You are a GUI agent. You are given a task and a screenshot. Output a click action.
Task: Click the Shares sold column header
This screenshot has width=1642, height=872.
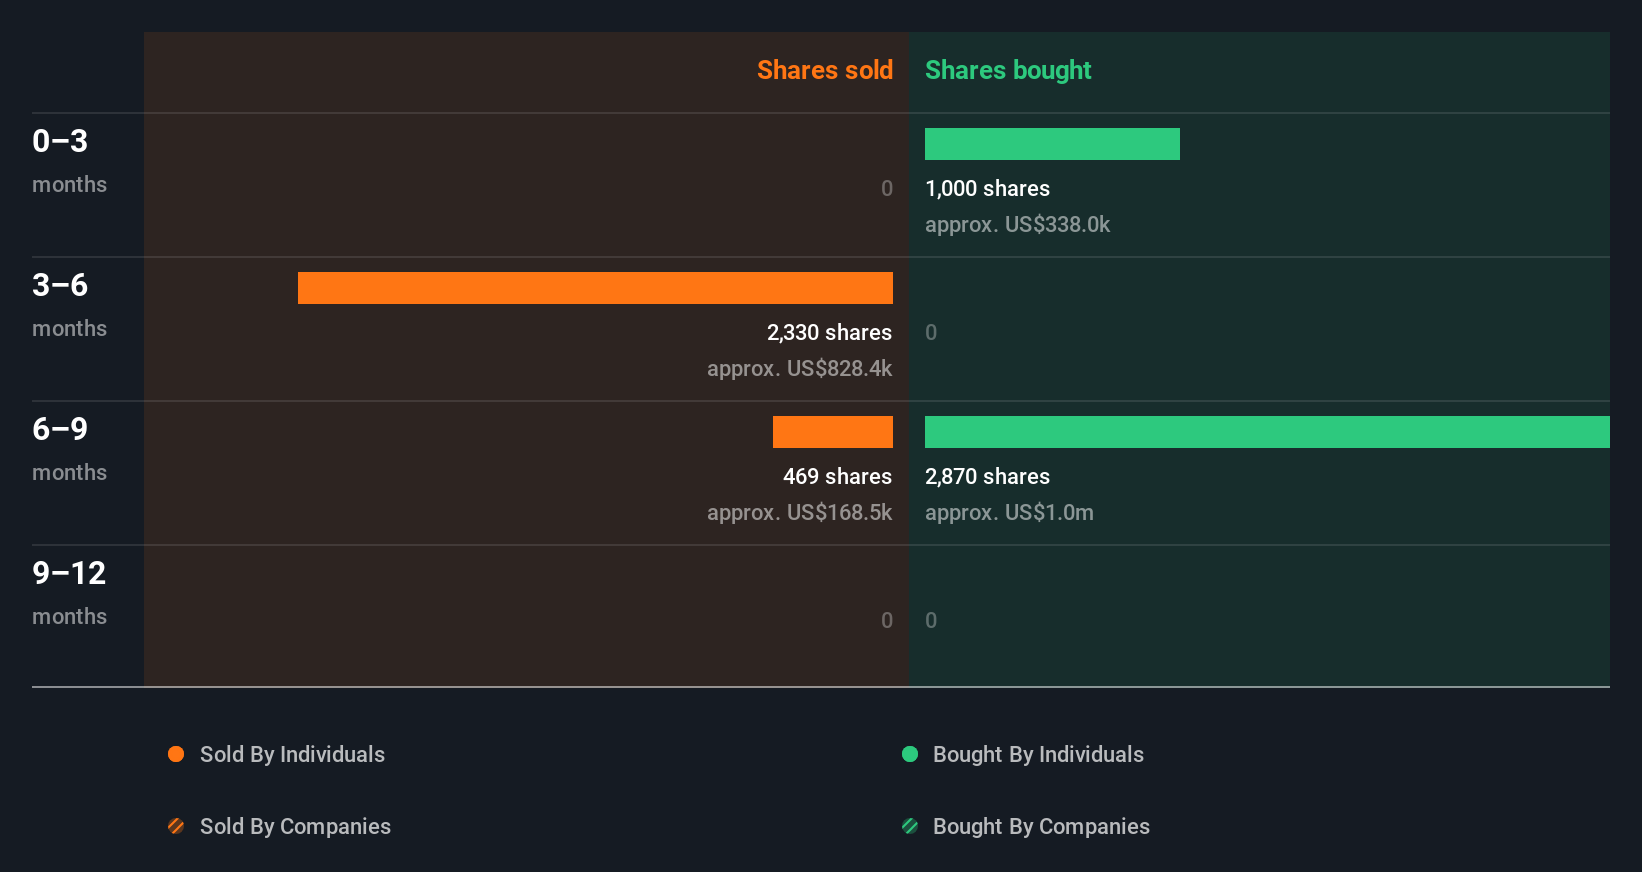coord(825,70)
